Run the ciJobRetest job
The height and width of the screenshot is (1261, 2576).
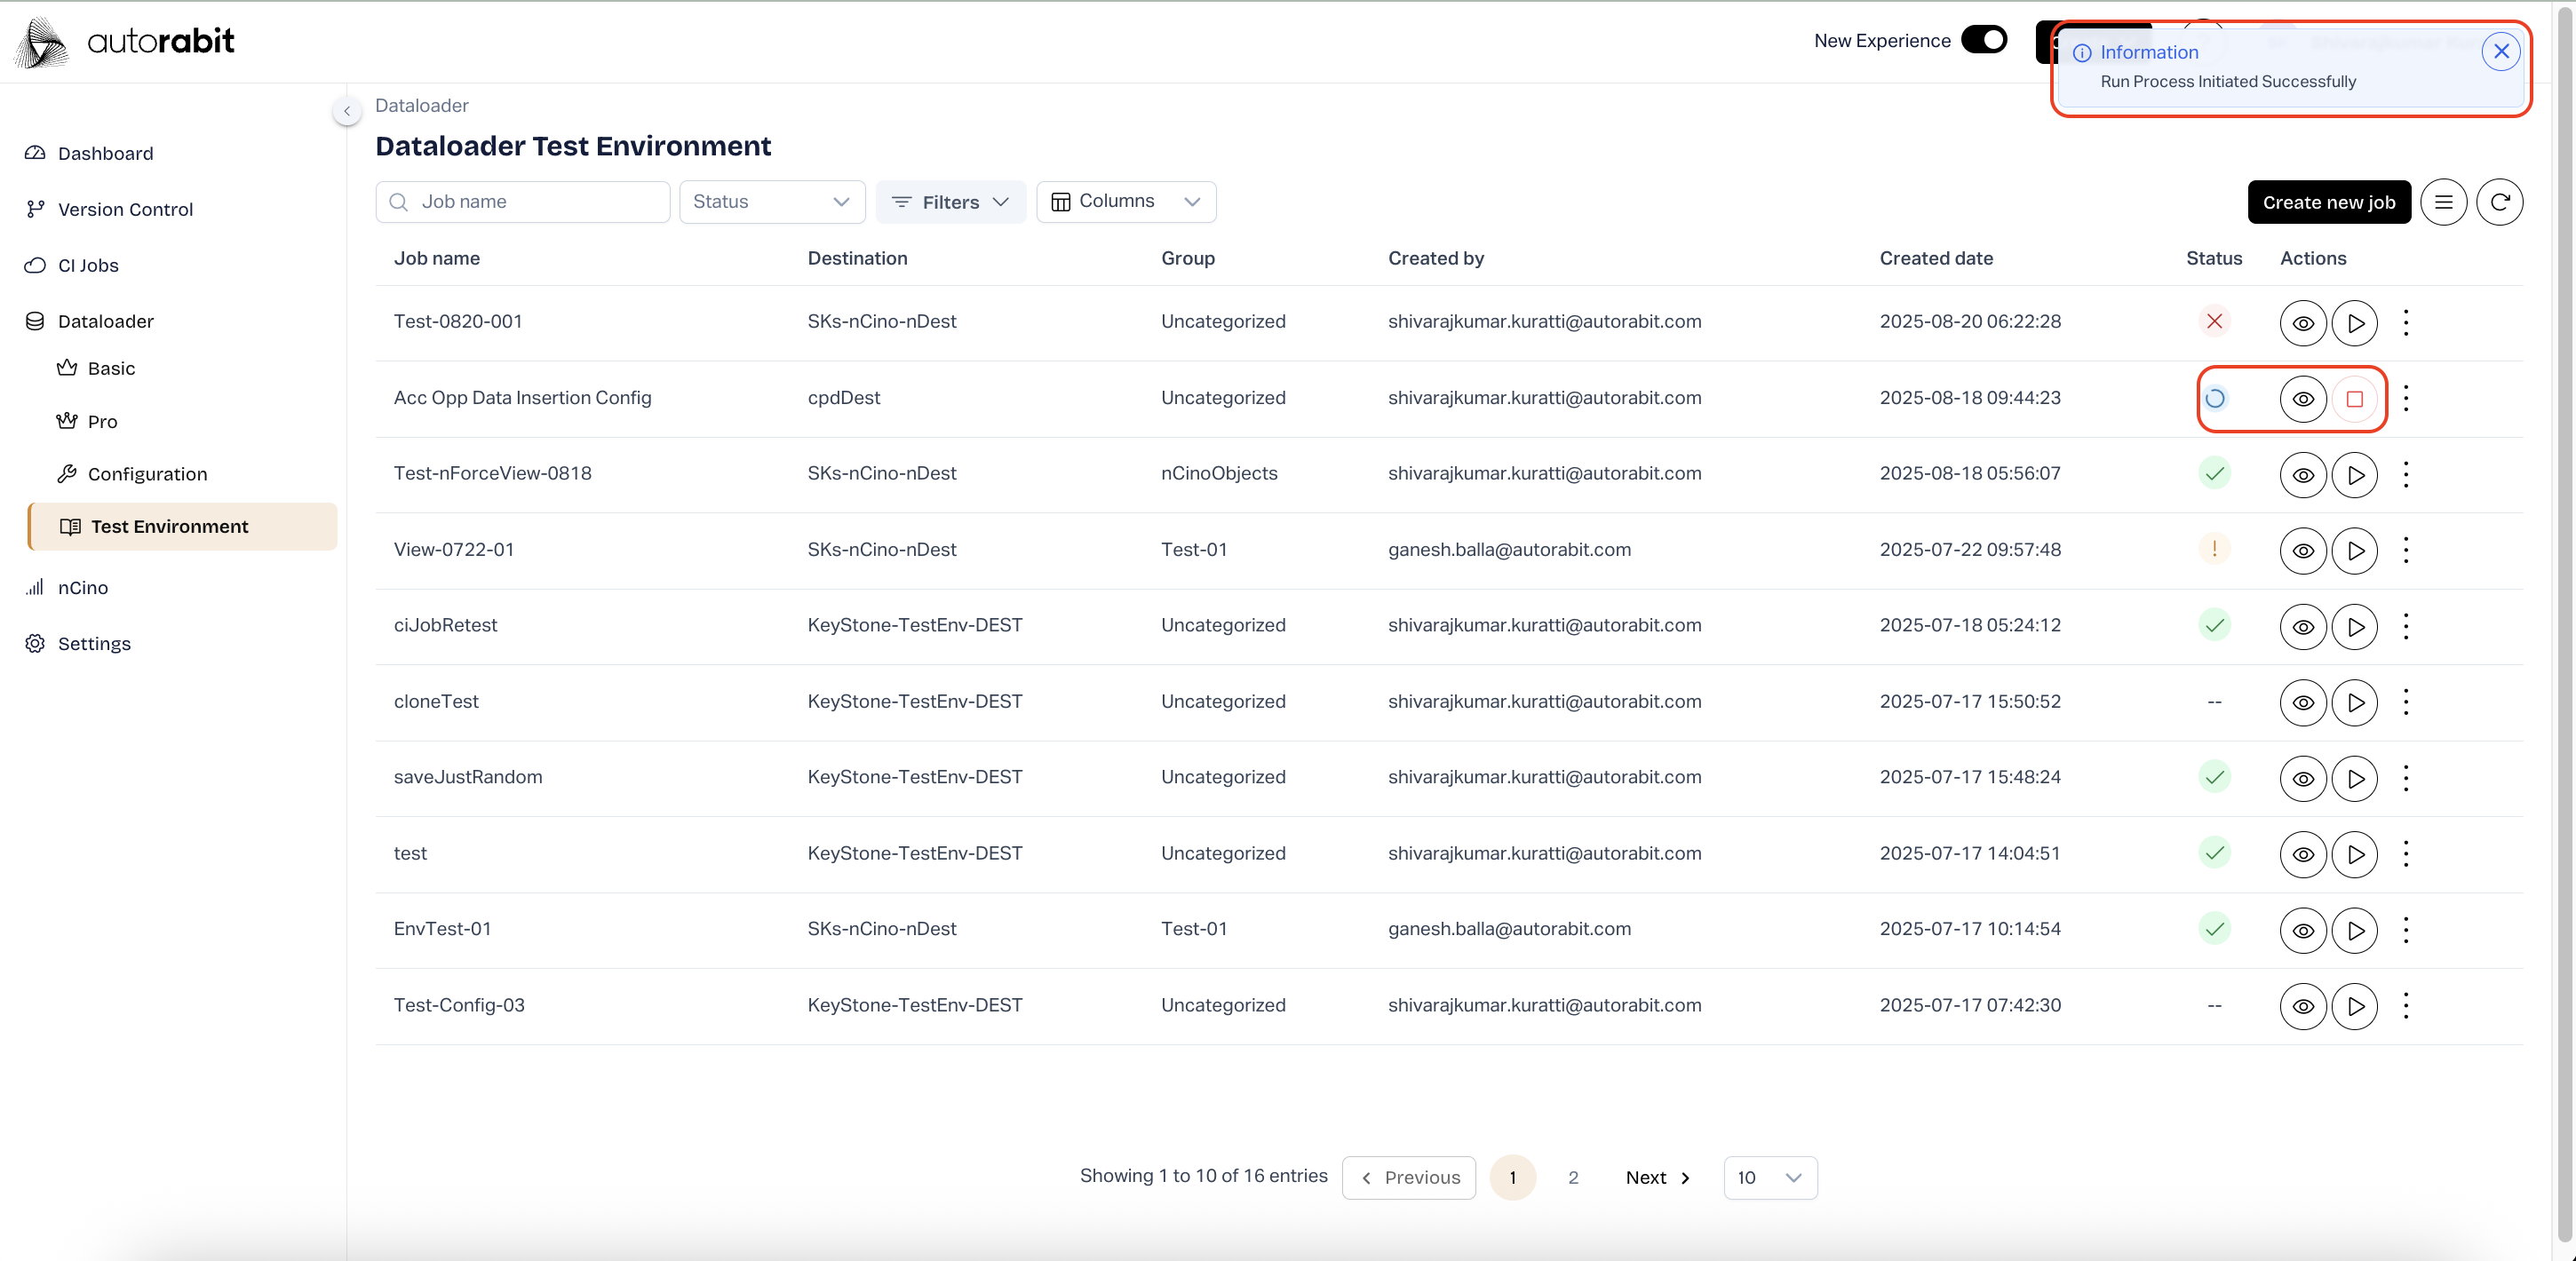point(2354,627)
